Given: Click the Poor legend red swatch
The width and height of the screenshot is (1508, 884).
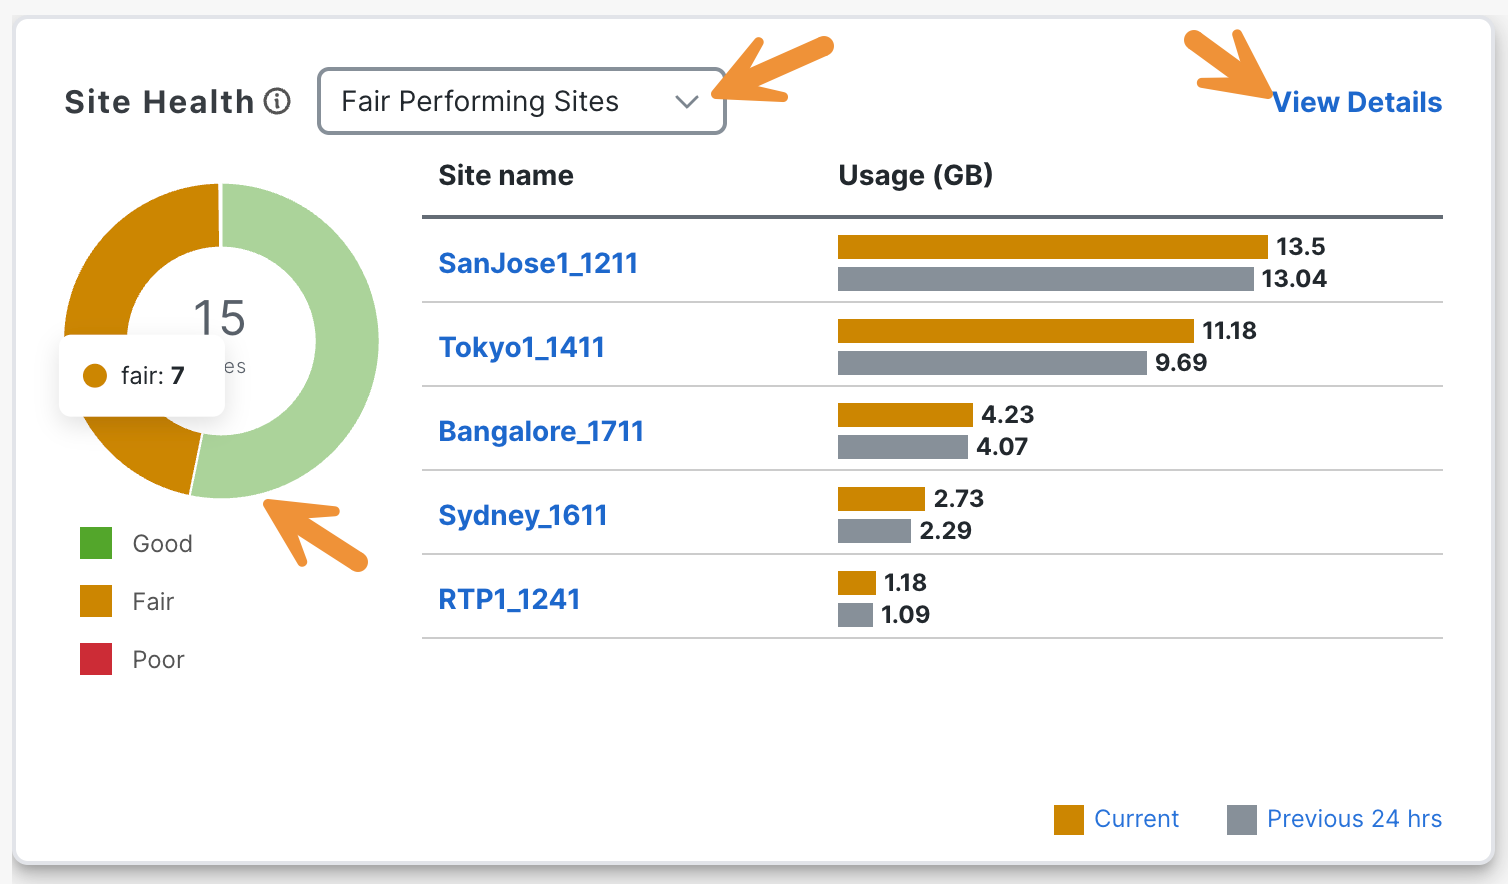Looking at the screenshot, I should click(96, 659).
